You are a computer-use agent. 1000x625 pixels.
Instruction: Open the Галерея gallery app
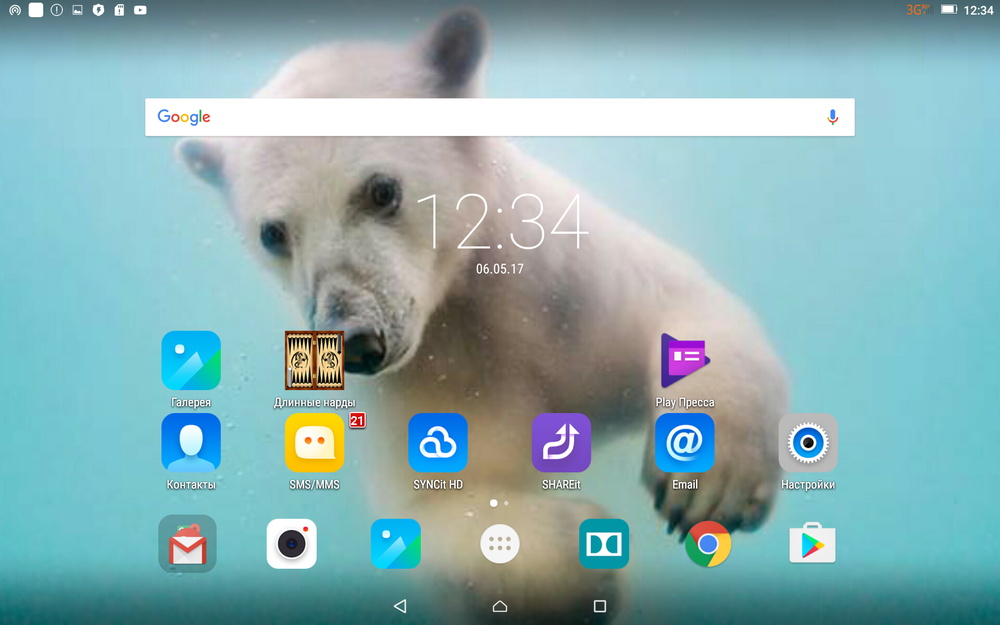(x=190, y=361)
